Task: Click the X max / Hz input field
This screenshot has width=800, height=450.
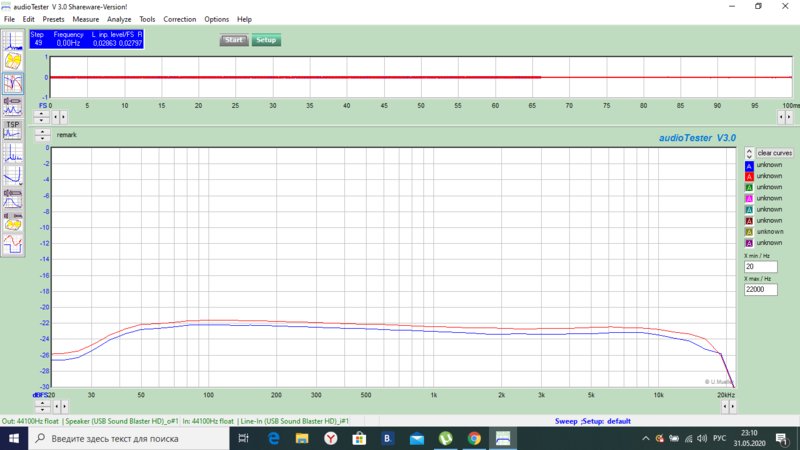Action: pos(766,289)
